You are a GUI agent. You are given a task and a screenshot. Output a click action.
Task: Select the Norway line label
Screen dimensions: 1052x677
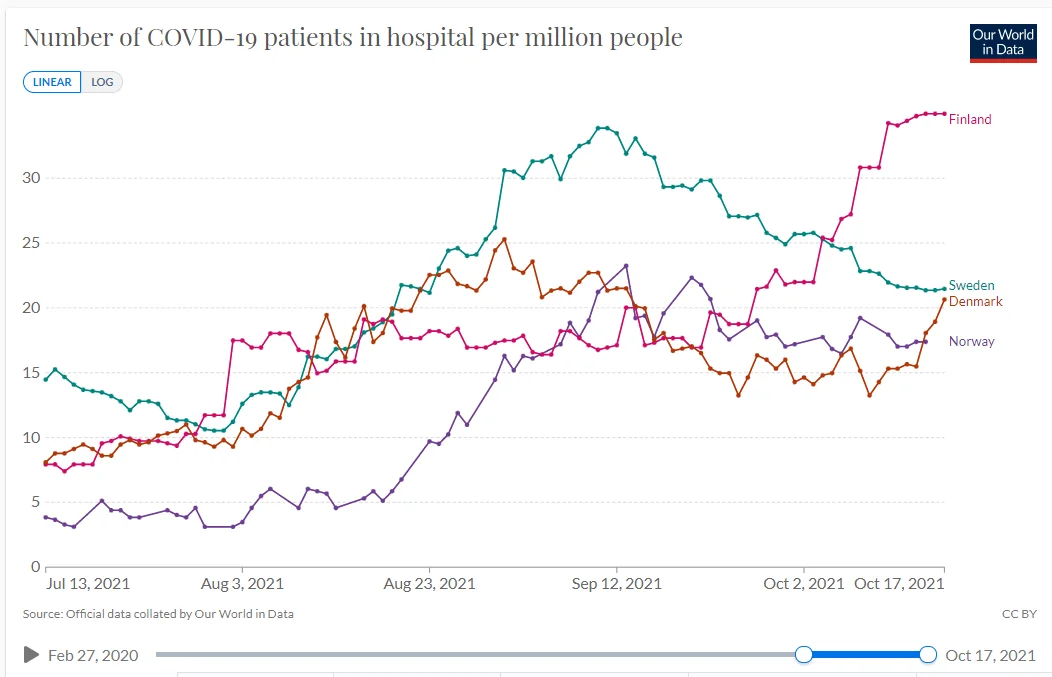(x=971, y=342)
